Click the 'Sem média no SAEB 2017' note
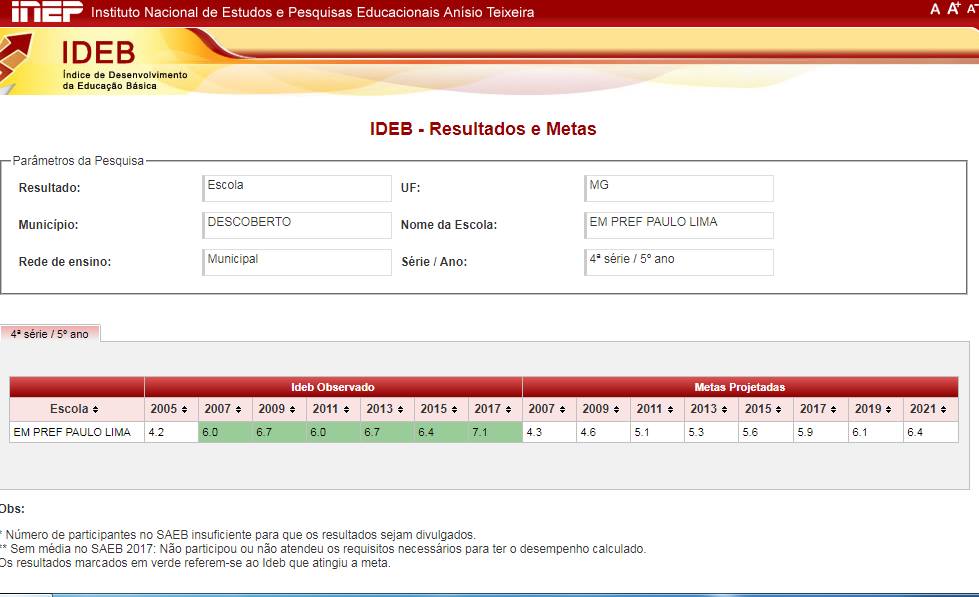The width and height of the screenshot is (979, 597). [323, 549]
